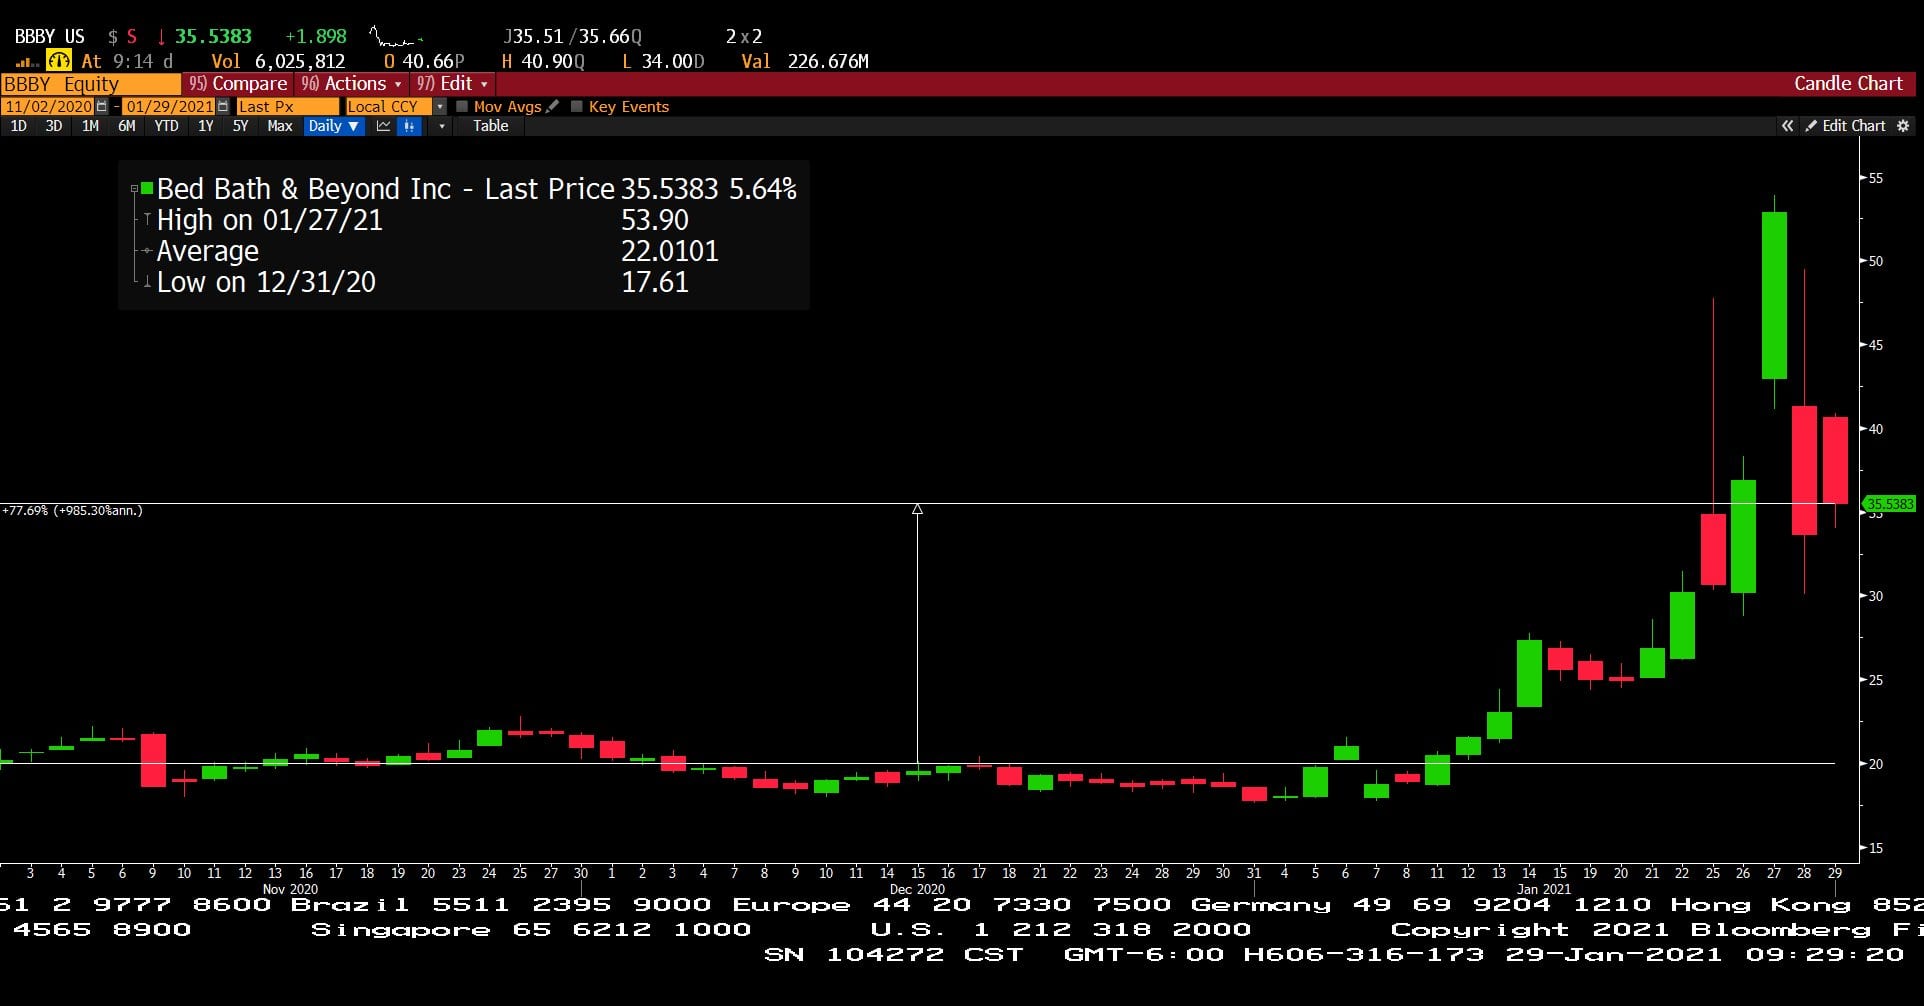Viewport: 1924px width, 1006px height.
Task: Select the 1Y range tab
Action: tap(206, 126)
